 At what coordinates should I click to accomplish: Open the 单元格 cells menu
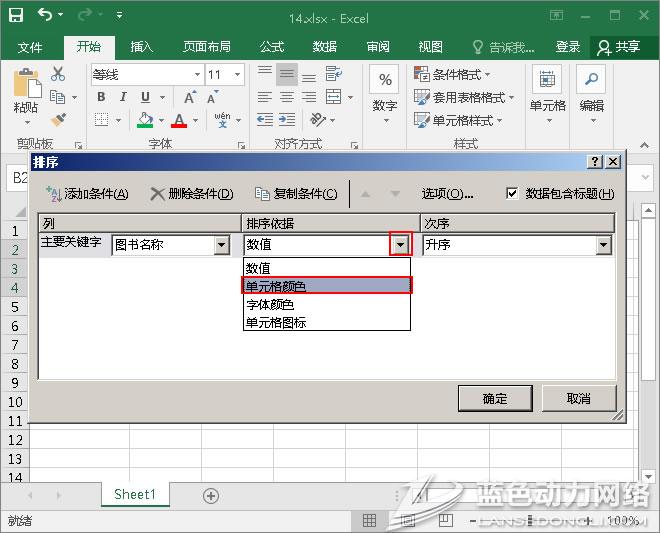click(547, 94)
